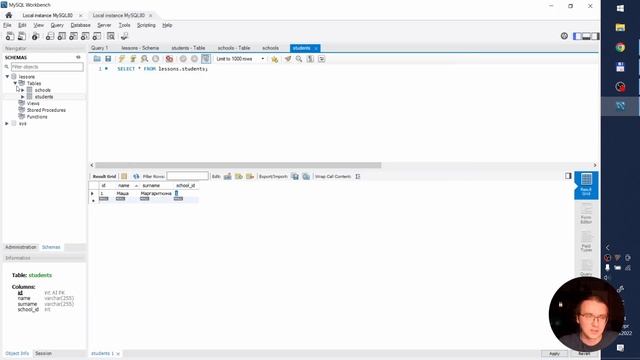Toggle Wrap Cell Content
This screenshot has height=360, width=640.
(x=358, y=176)
